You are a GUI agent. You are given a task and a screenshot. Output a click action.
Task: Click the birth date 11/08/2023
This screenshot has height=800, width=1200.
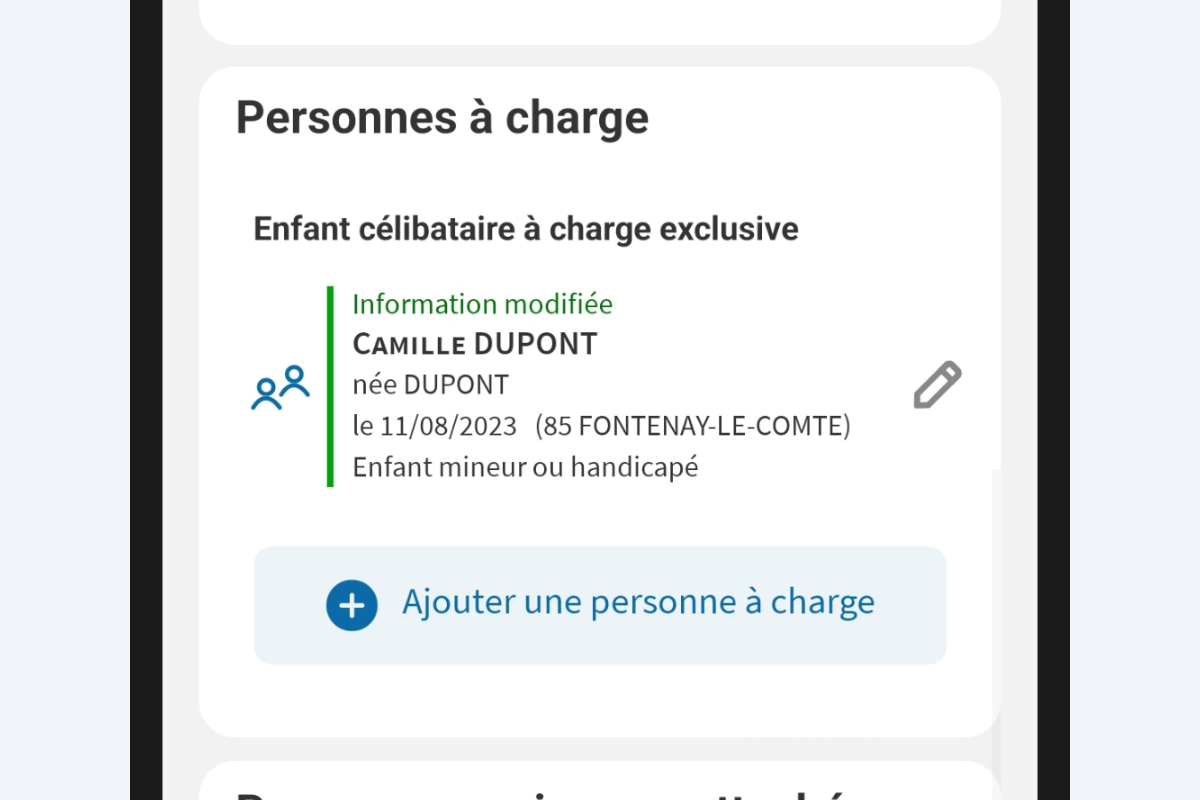[448, 426]
